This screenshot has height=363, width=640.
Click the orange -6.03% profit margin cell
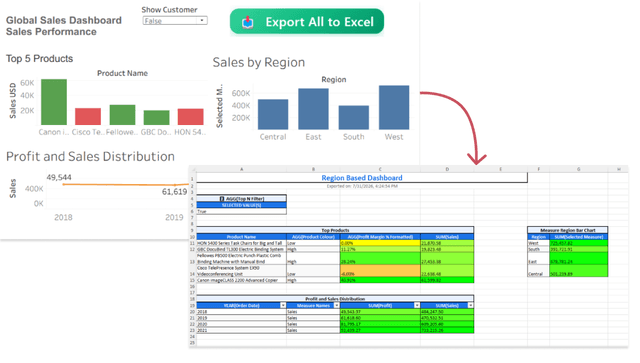pyautogui.click(x=380, y=271)
